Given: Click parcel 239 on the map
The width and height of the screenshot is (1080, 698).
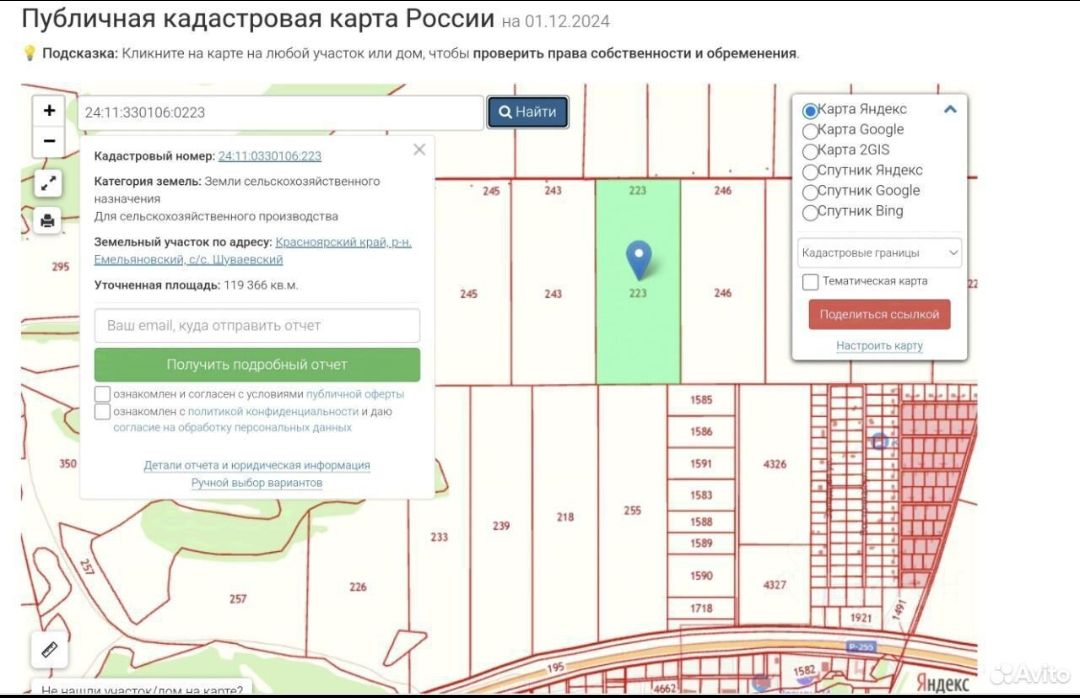Looking at the screenshot, I should point(501,526).
